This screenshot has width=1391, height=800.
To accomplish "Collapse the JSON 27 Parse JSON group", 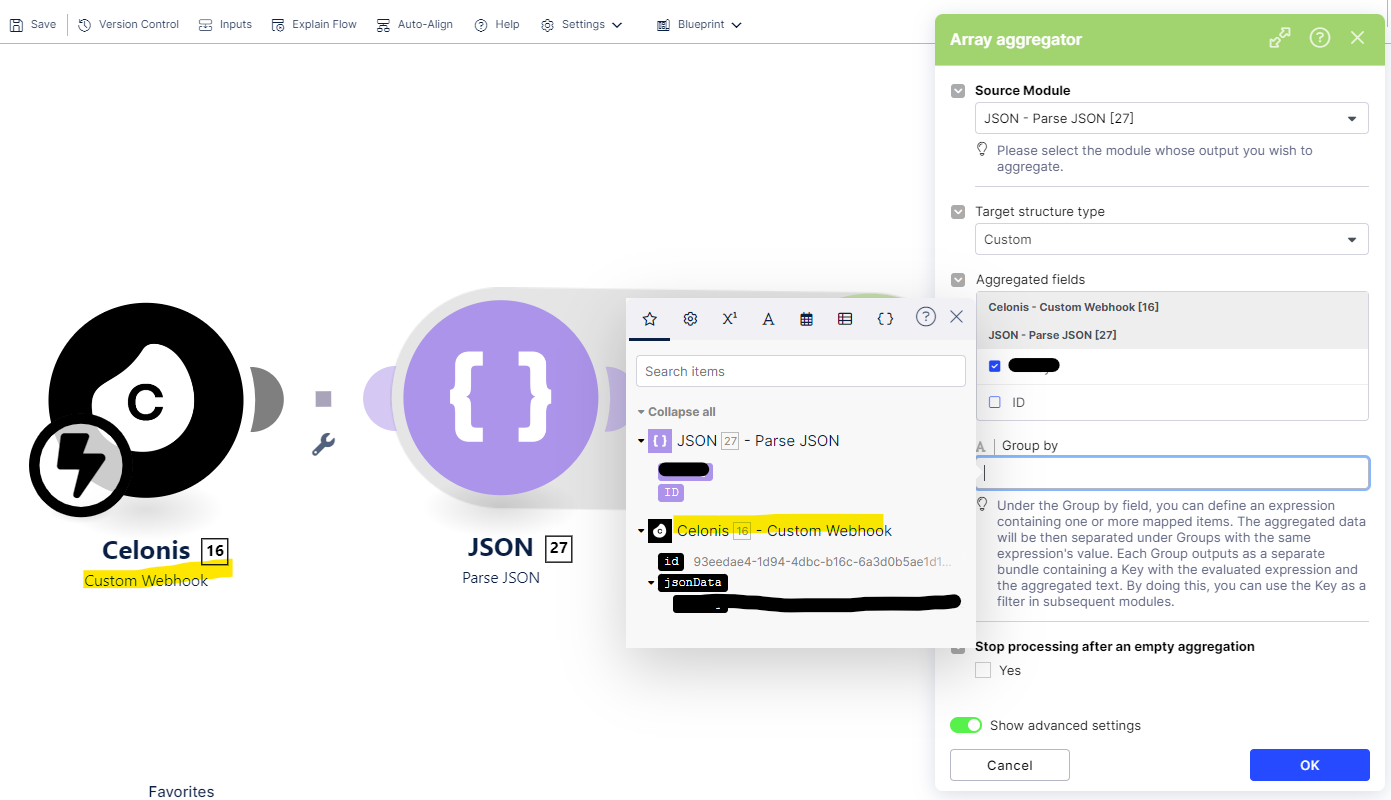I will tap(641, 441).
